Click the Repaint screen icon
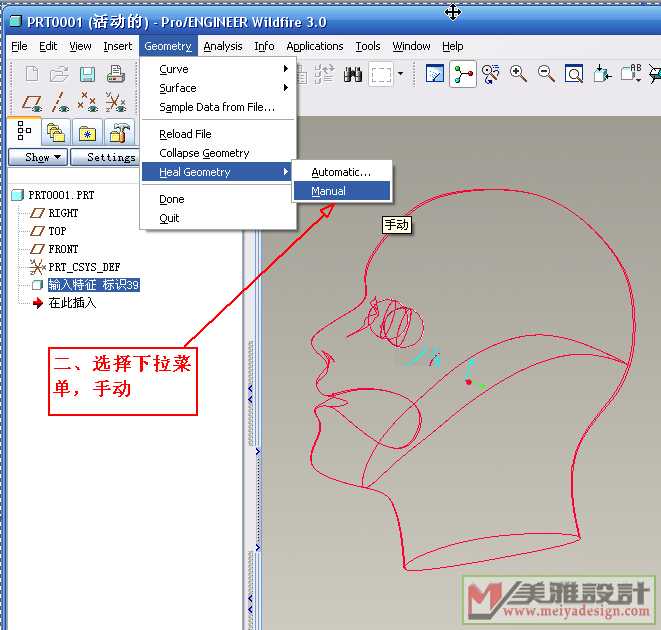The image size is (661, 630). tap(435, 74)
